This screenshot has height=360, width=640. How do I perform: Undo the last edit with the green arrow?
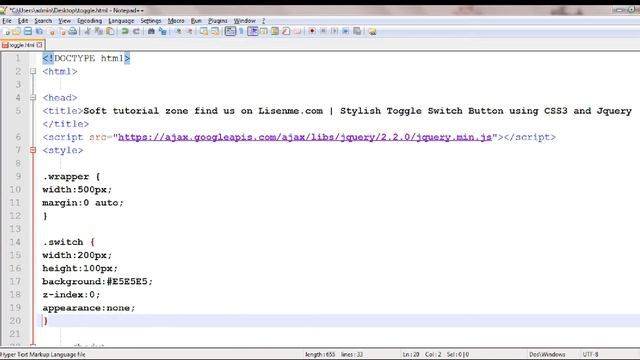click(125, 31)
